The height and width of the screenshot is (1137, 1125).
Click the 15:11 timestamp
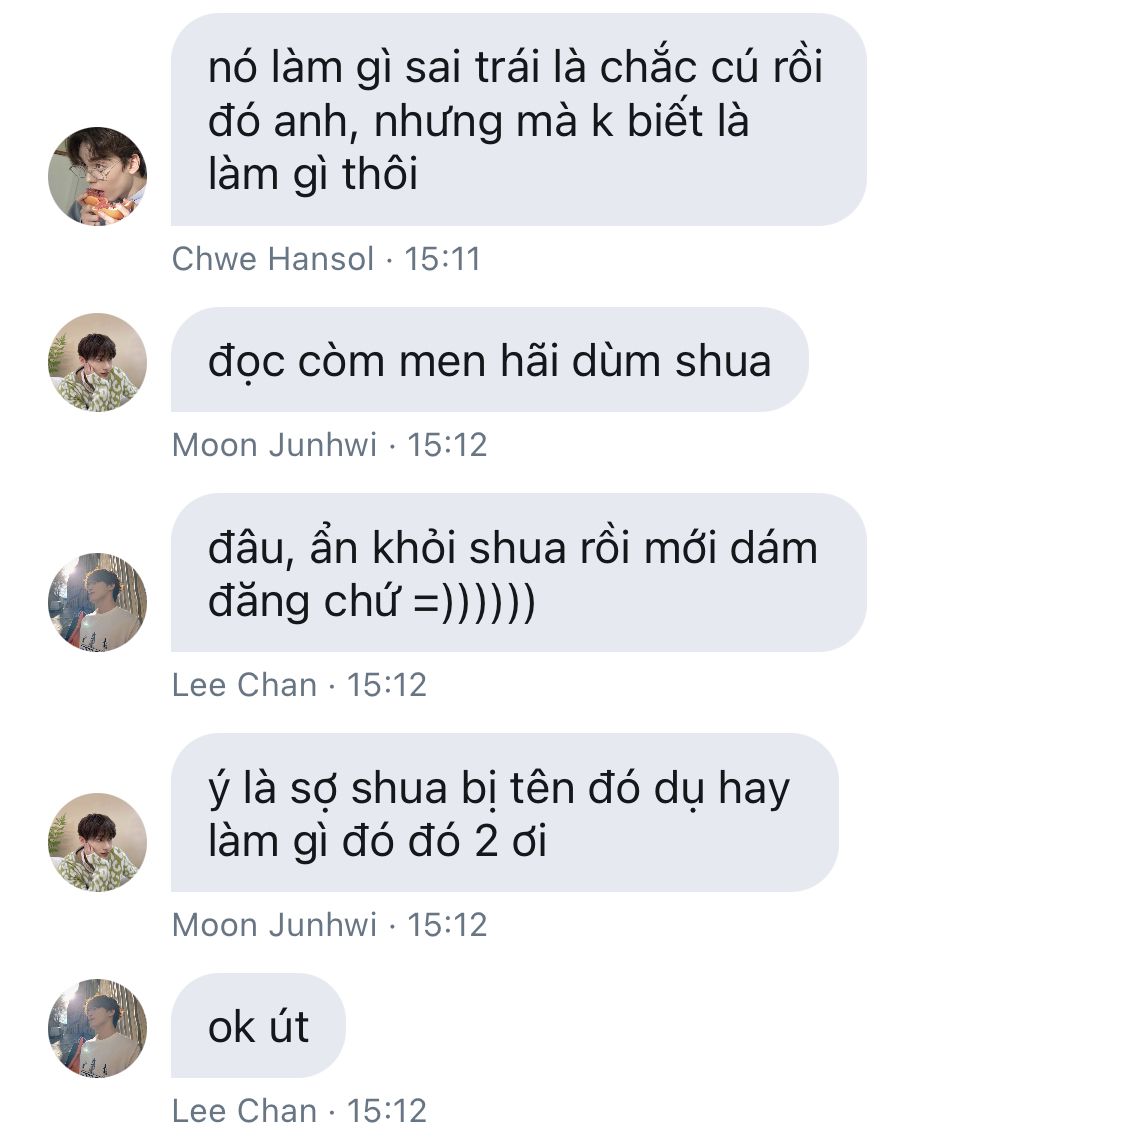(x=442, y=259)
